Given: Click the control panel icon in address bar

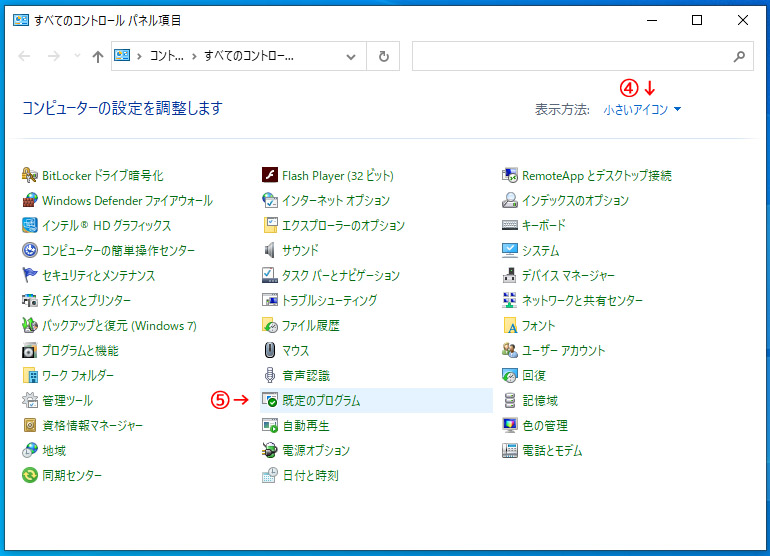Looking at the screenshot, I should (122, 56).
